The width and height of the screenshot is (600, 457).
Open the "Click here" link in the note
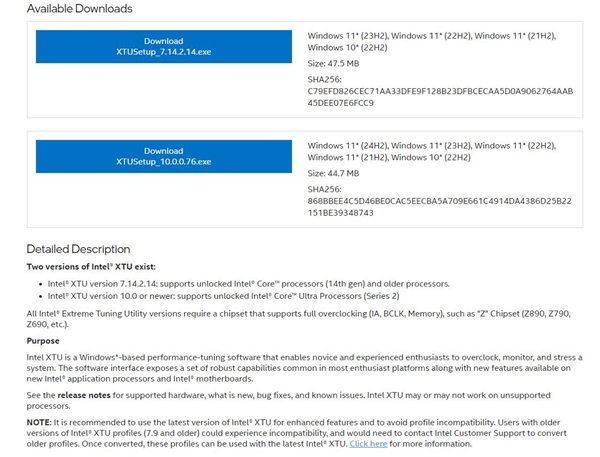368,443
